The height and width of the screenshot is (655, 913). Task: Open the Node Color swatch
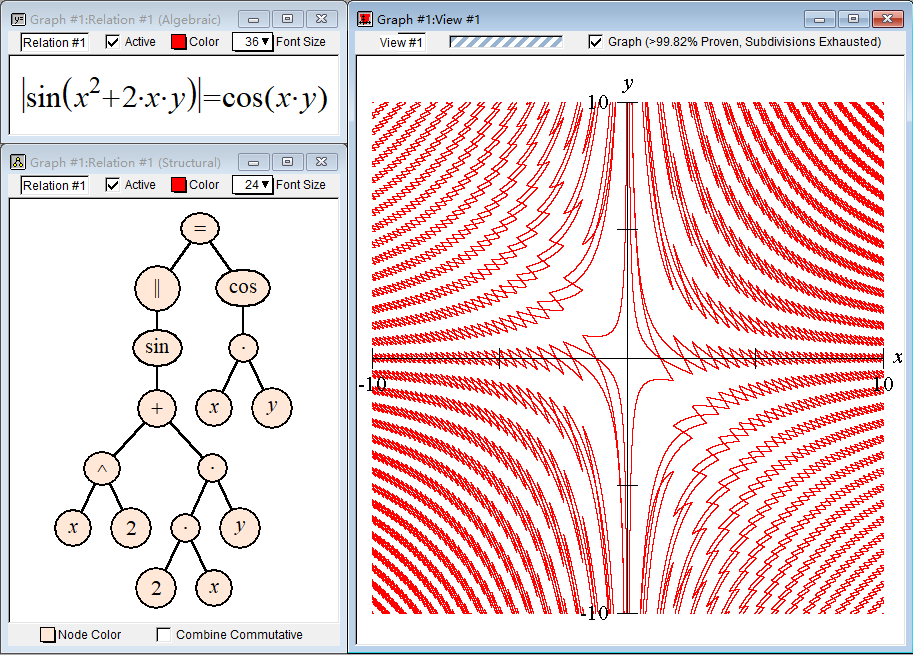[x=48, y=635]
